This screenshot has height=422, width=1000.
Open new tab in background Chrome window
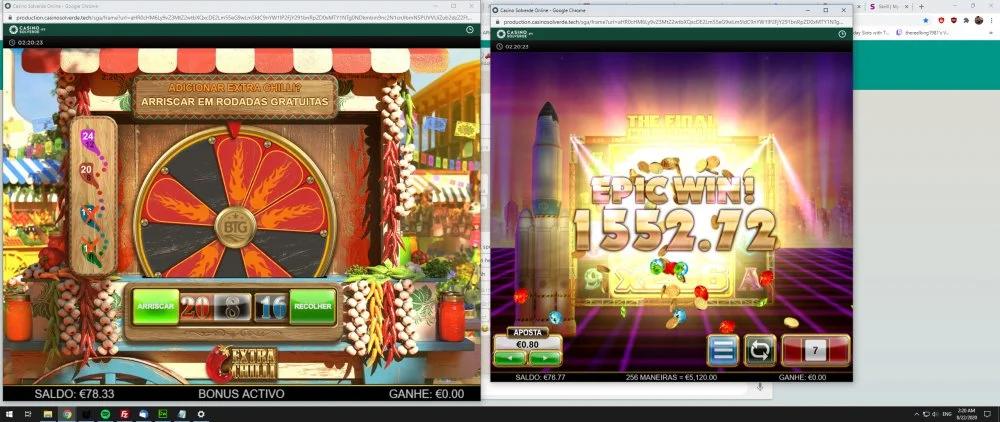click(x=921, y=6)
